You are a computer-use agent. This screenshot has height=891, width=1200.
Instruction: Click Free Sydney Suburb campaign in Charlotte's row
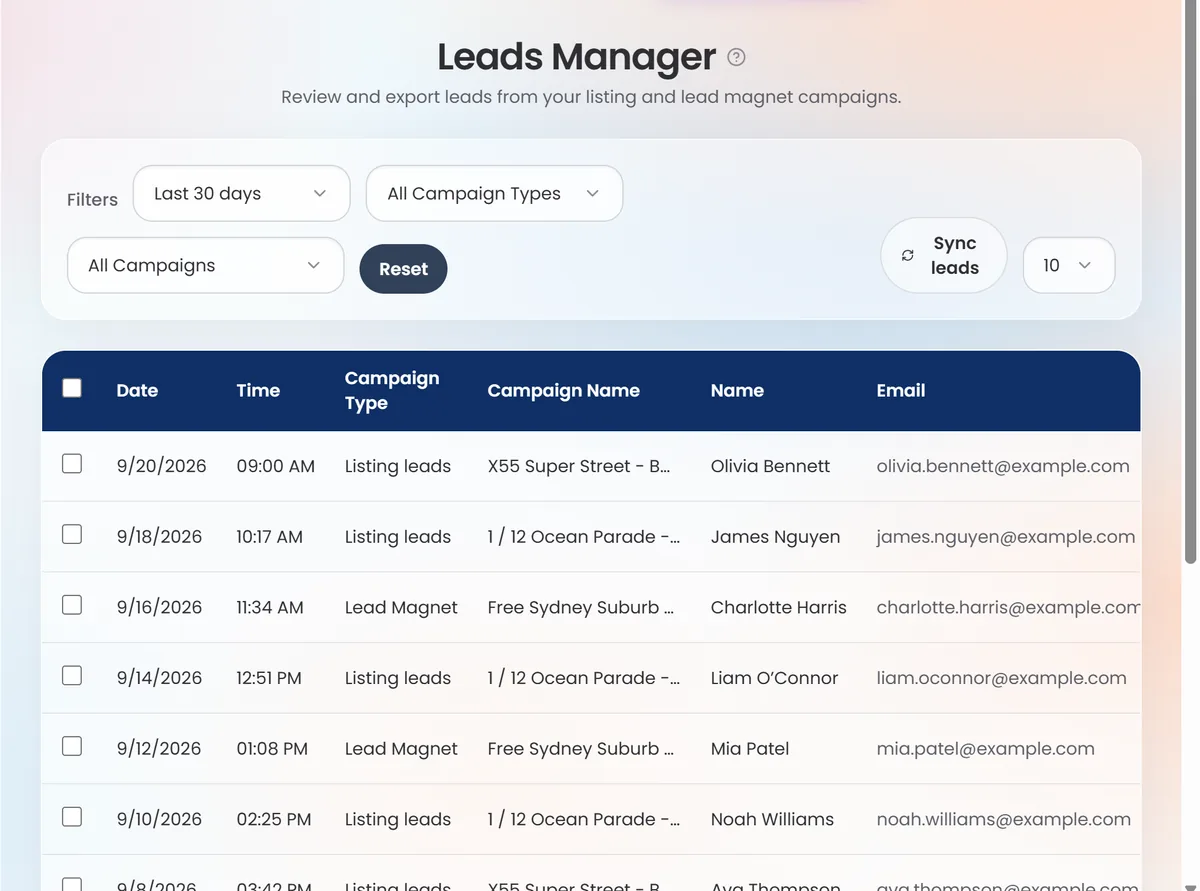[x=581, y=607]
